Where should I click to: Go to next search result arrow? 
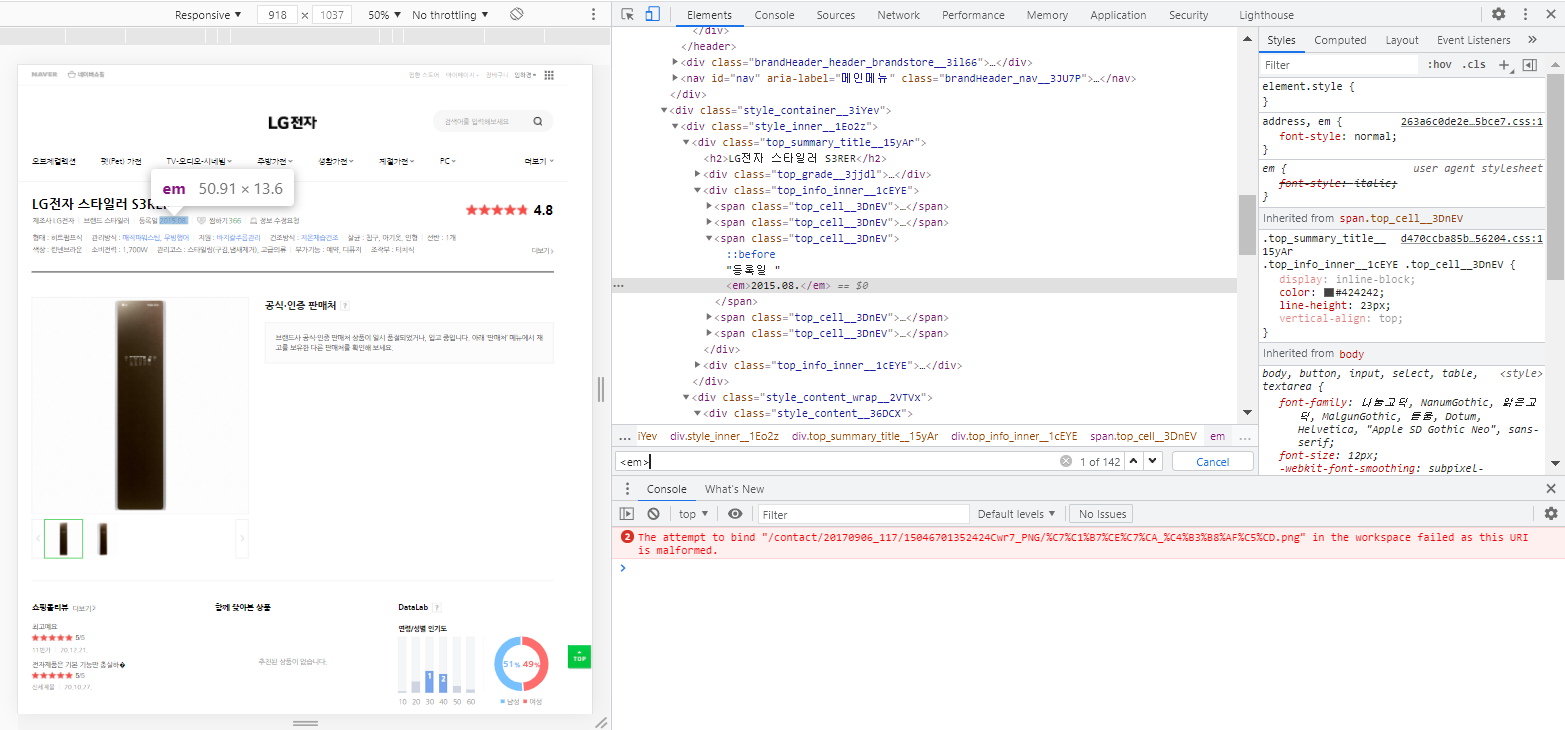[x=1153, y=461]
